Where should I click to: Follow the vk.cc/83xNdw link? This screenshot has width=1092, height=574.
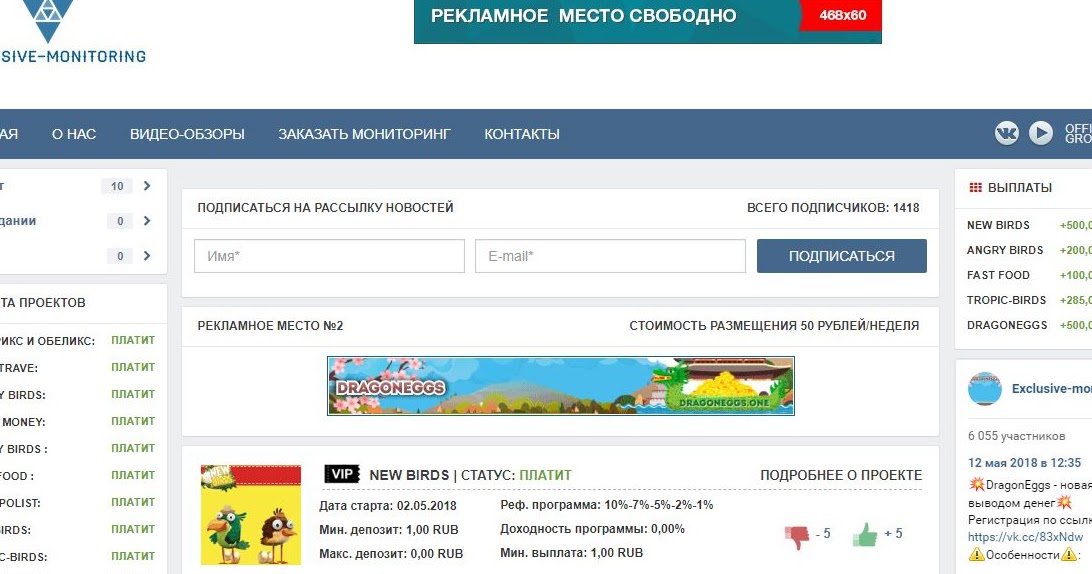tap(1025, 536)
